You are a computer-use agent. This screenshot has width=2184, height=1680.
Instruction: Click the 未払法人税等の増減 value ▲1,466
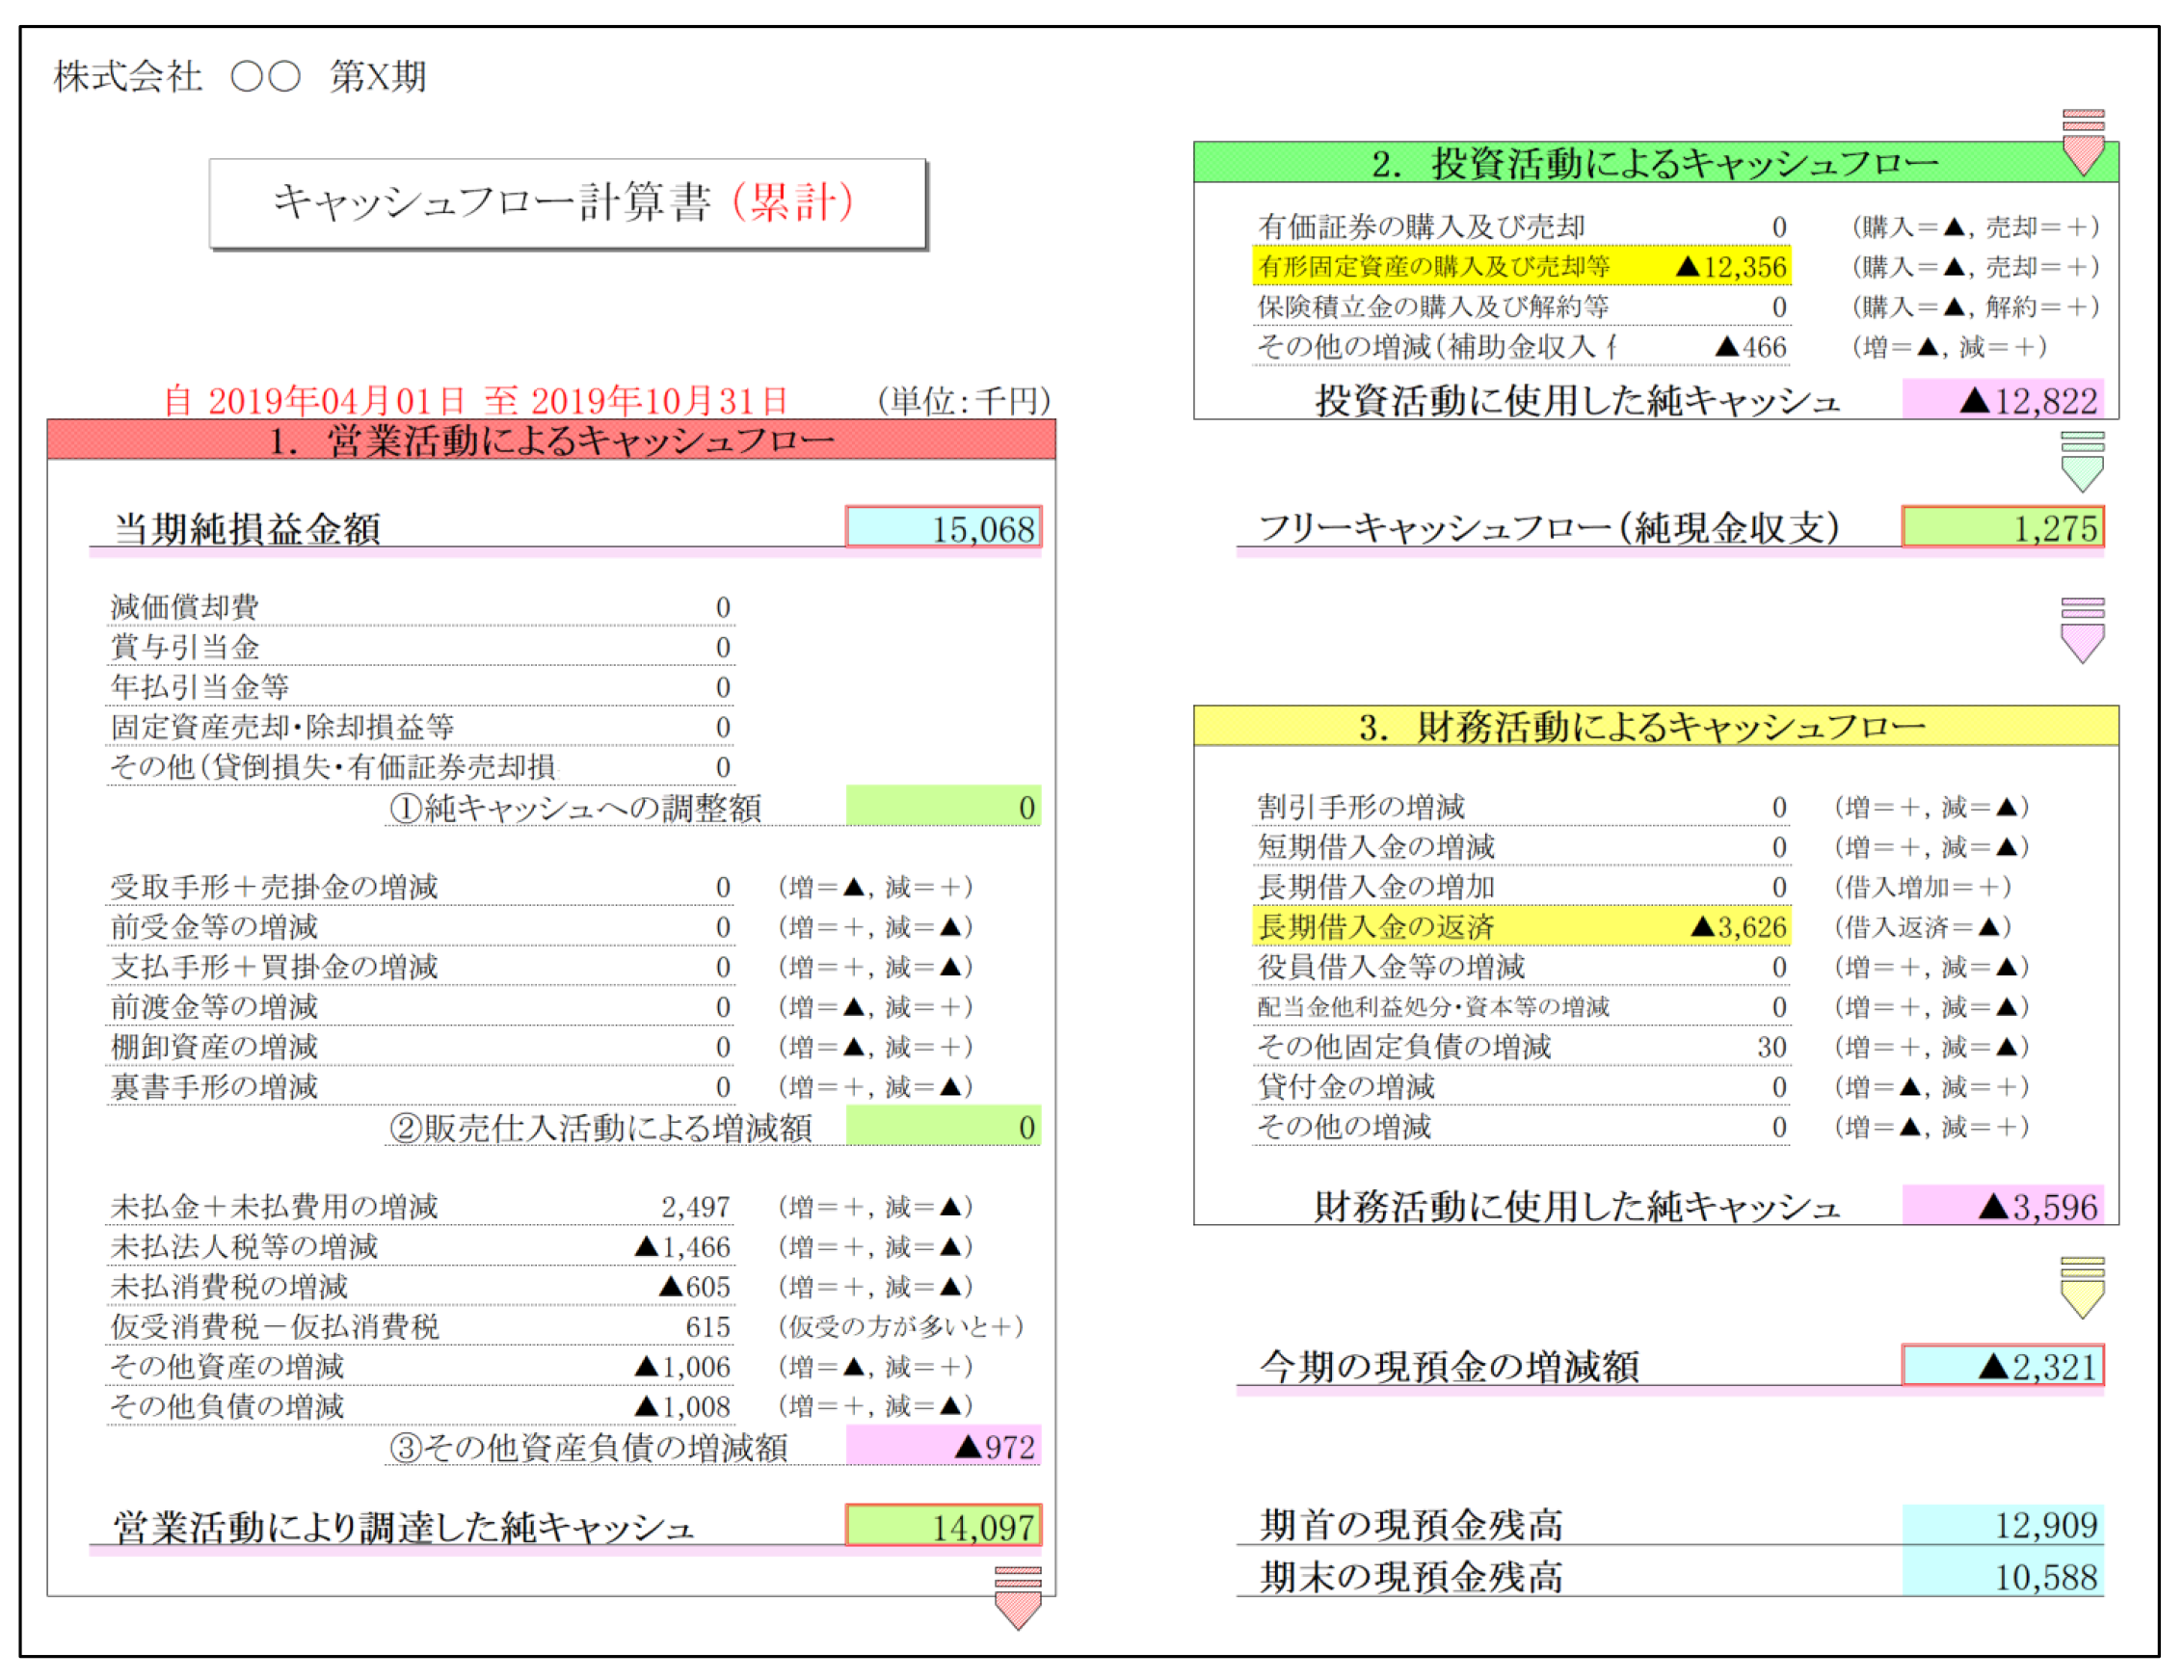(x=683, y=1247)
